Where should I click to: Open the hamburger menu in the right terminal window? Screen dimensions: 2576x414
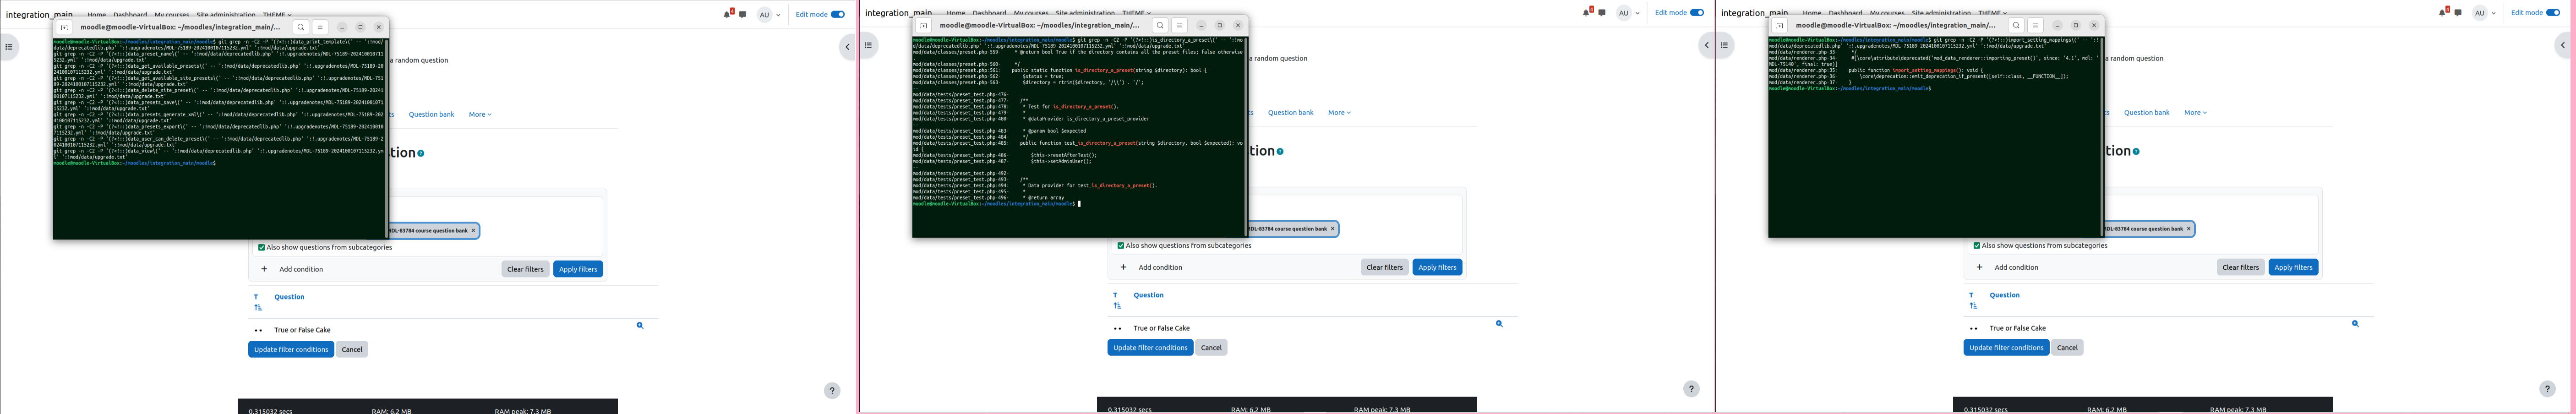[x=2035, y=25]
